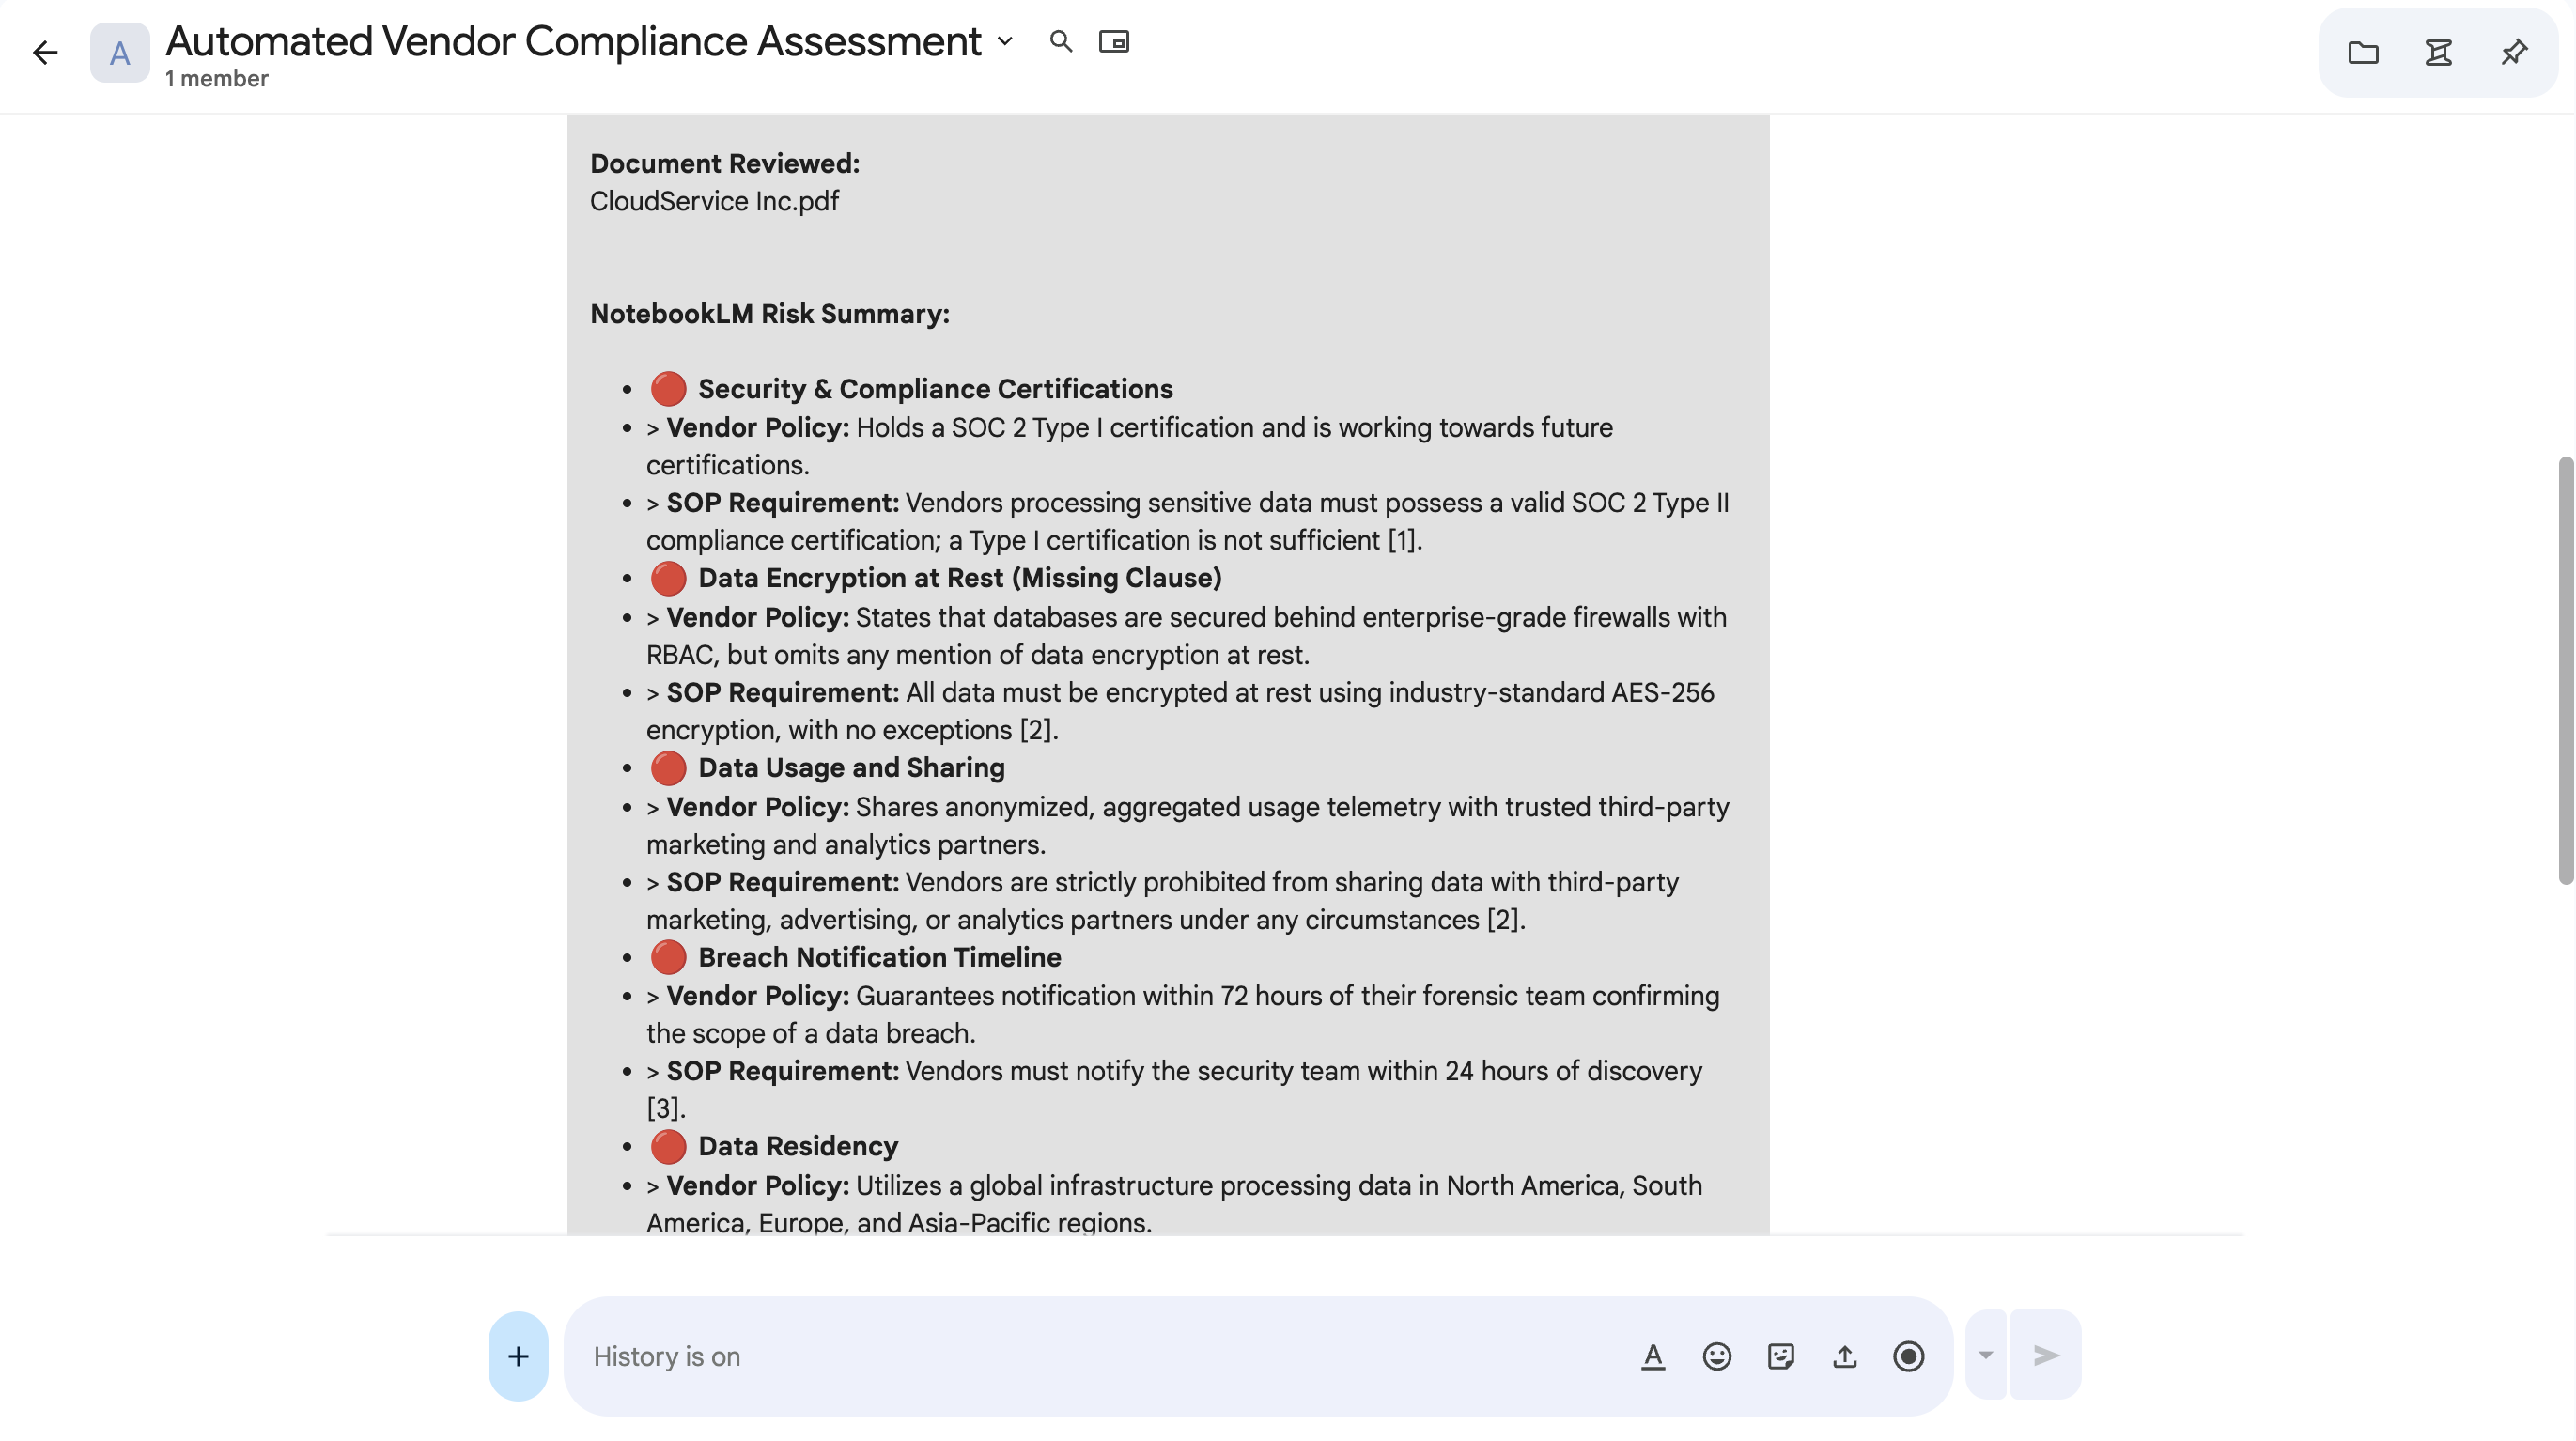Open the emoji picker

tap(1716, 1356)
